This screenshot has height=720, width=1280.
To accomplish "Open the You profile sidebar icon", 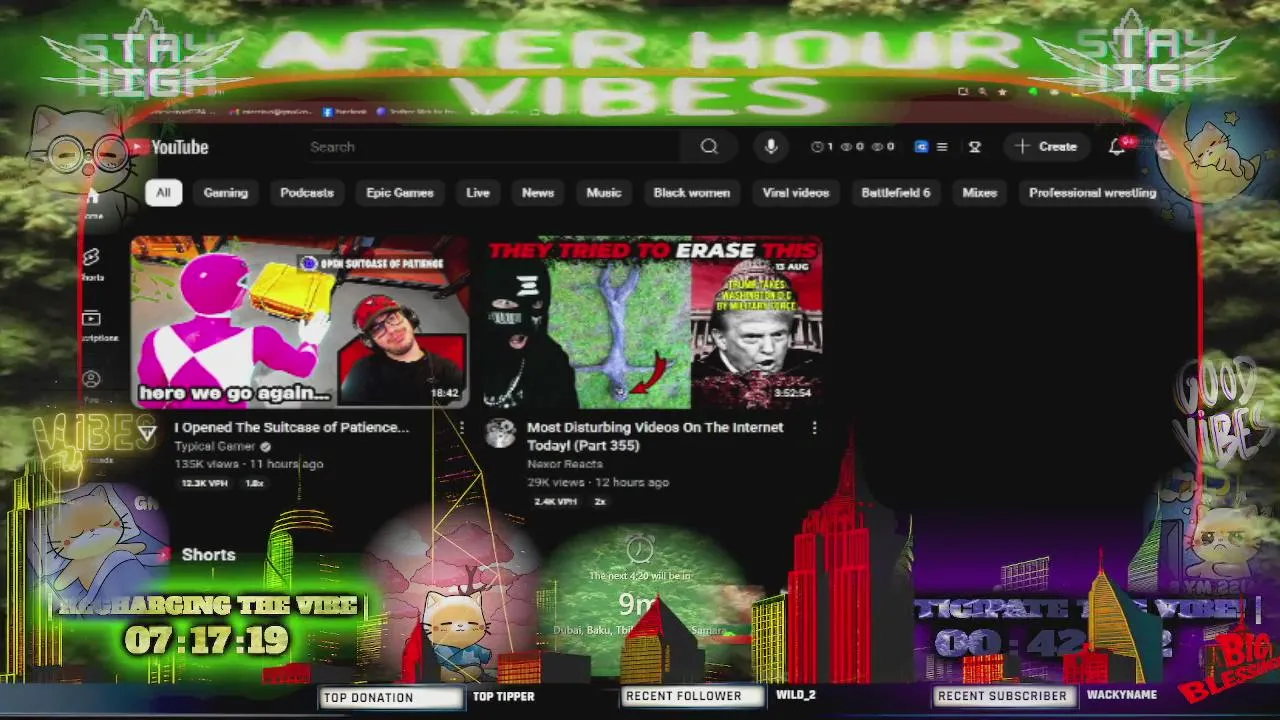I will pyautogui.click(x=91, y=381).
